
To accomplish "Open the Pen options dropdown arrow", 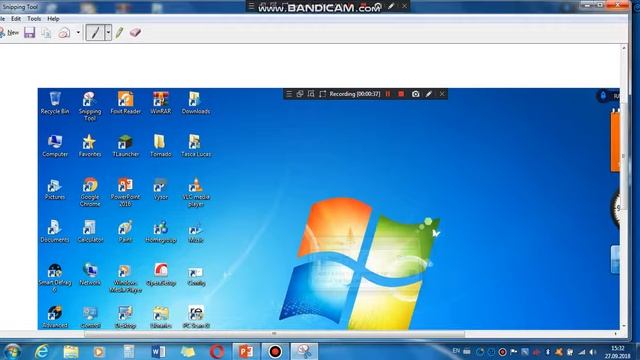I will [x=108, y=33].
